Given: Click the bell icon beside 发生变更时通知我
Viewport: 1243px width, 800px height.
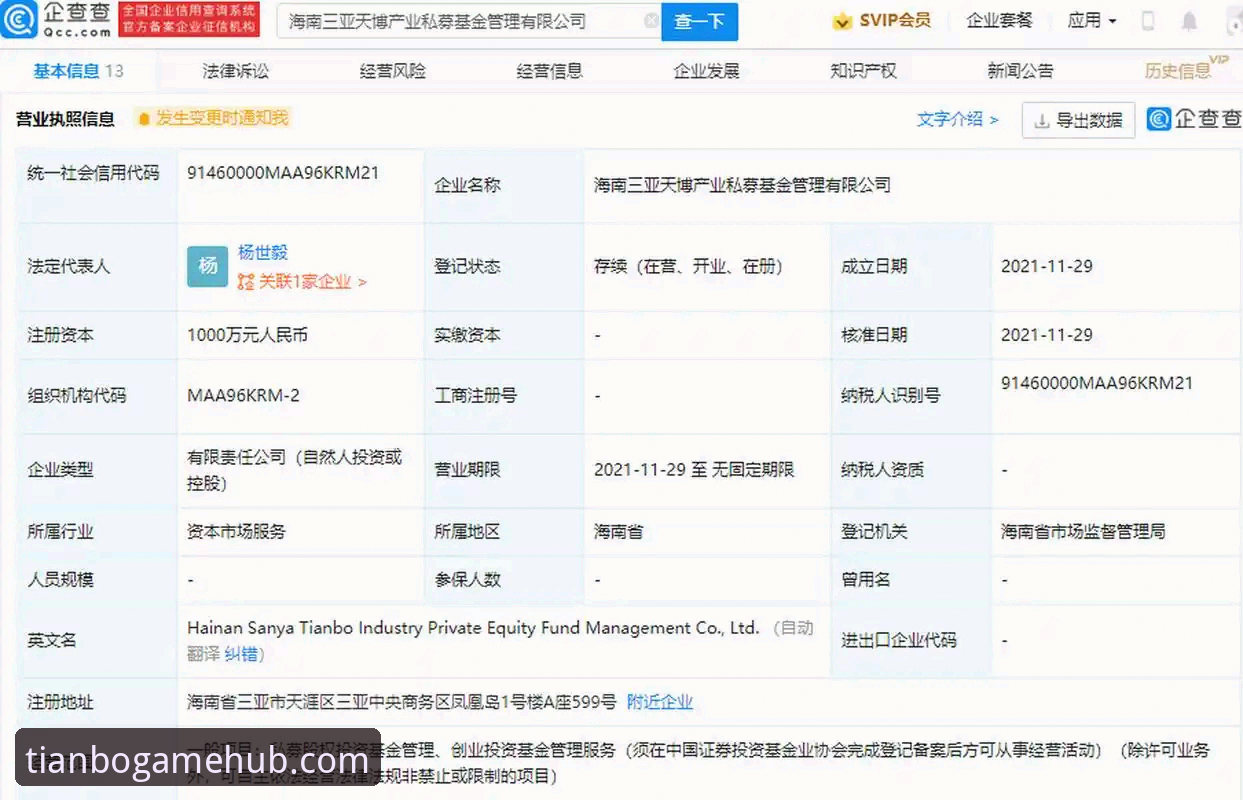Looking at the screenshot, I should tap(144, 119).
